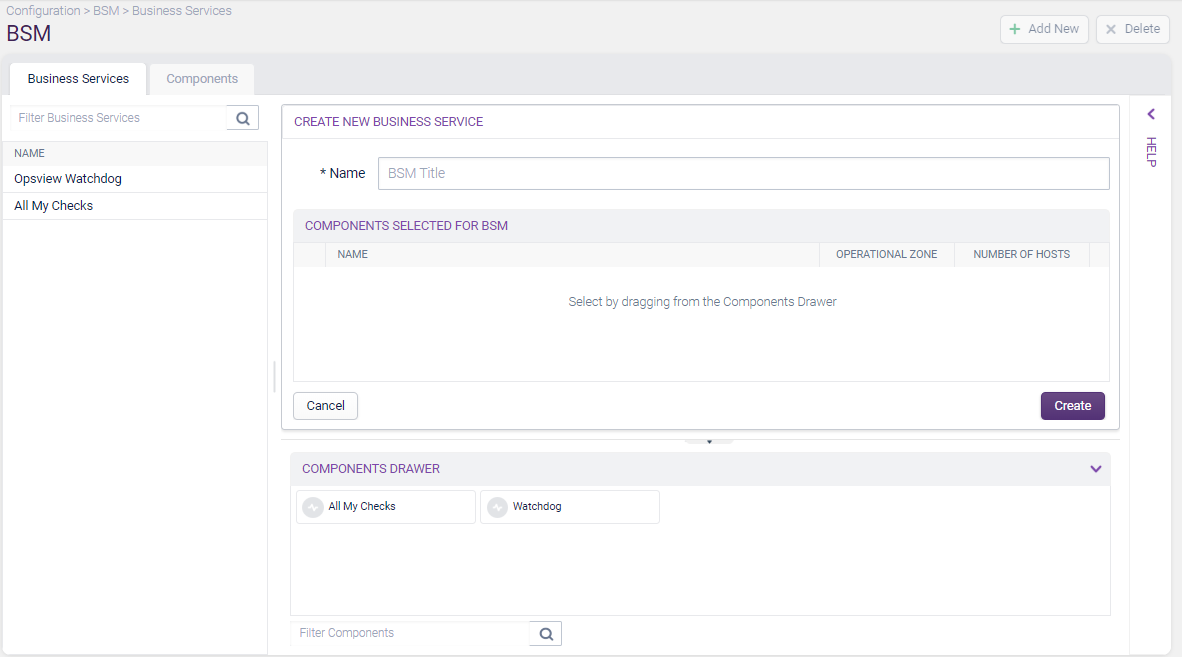Click the X icon on Delete

coord(1110,29)
